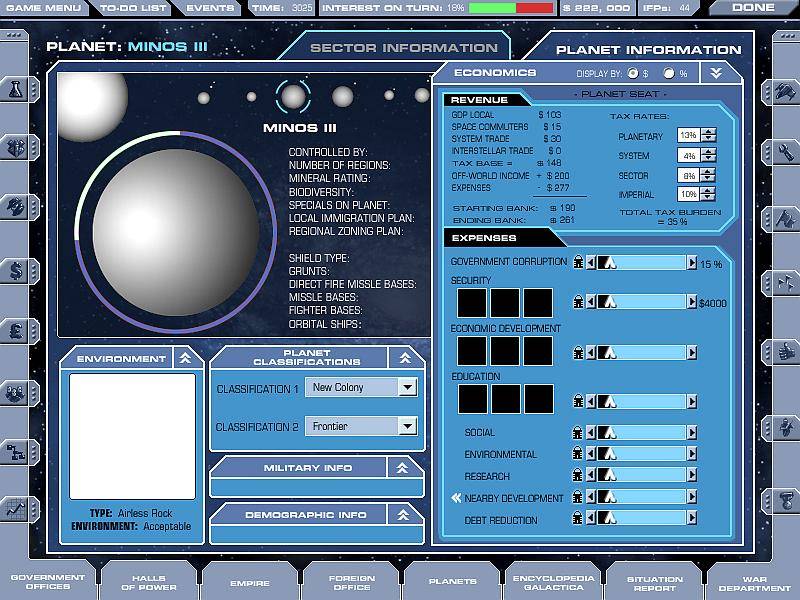Viewport: 800px width, 600px height.
Task: Open the To-Do List
Action: click(133, 8)
